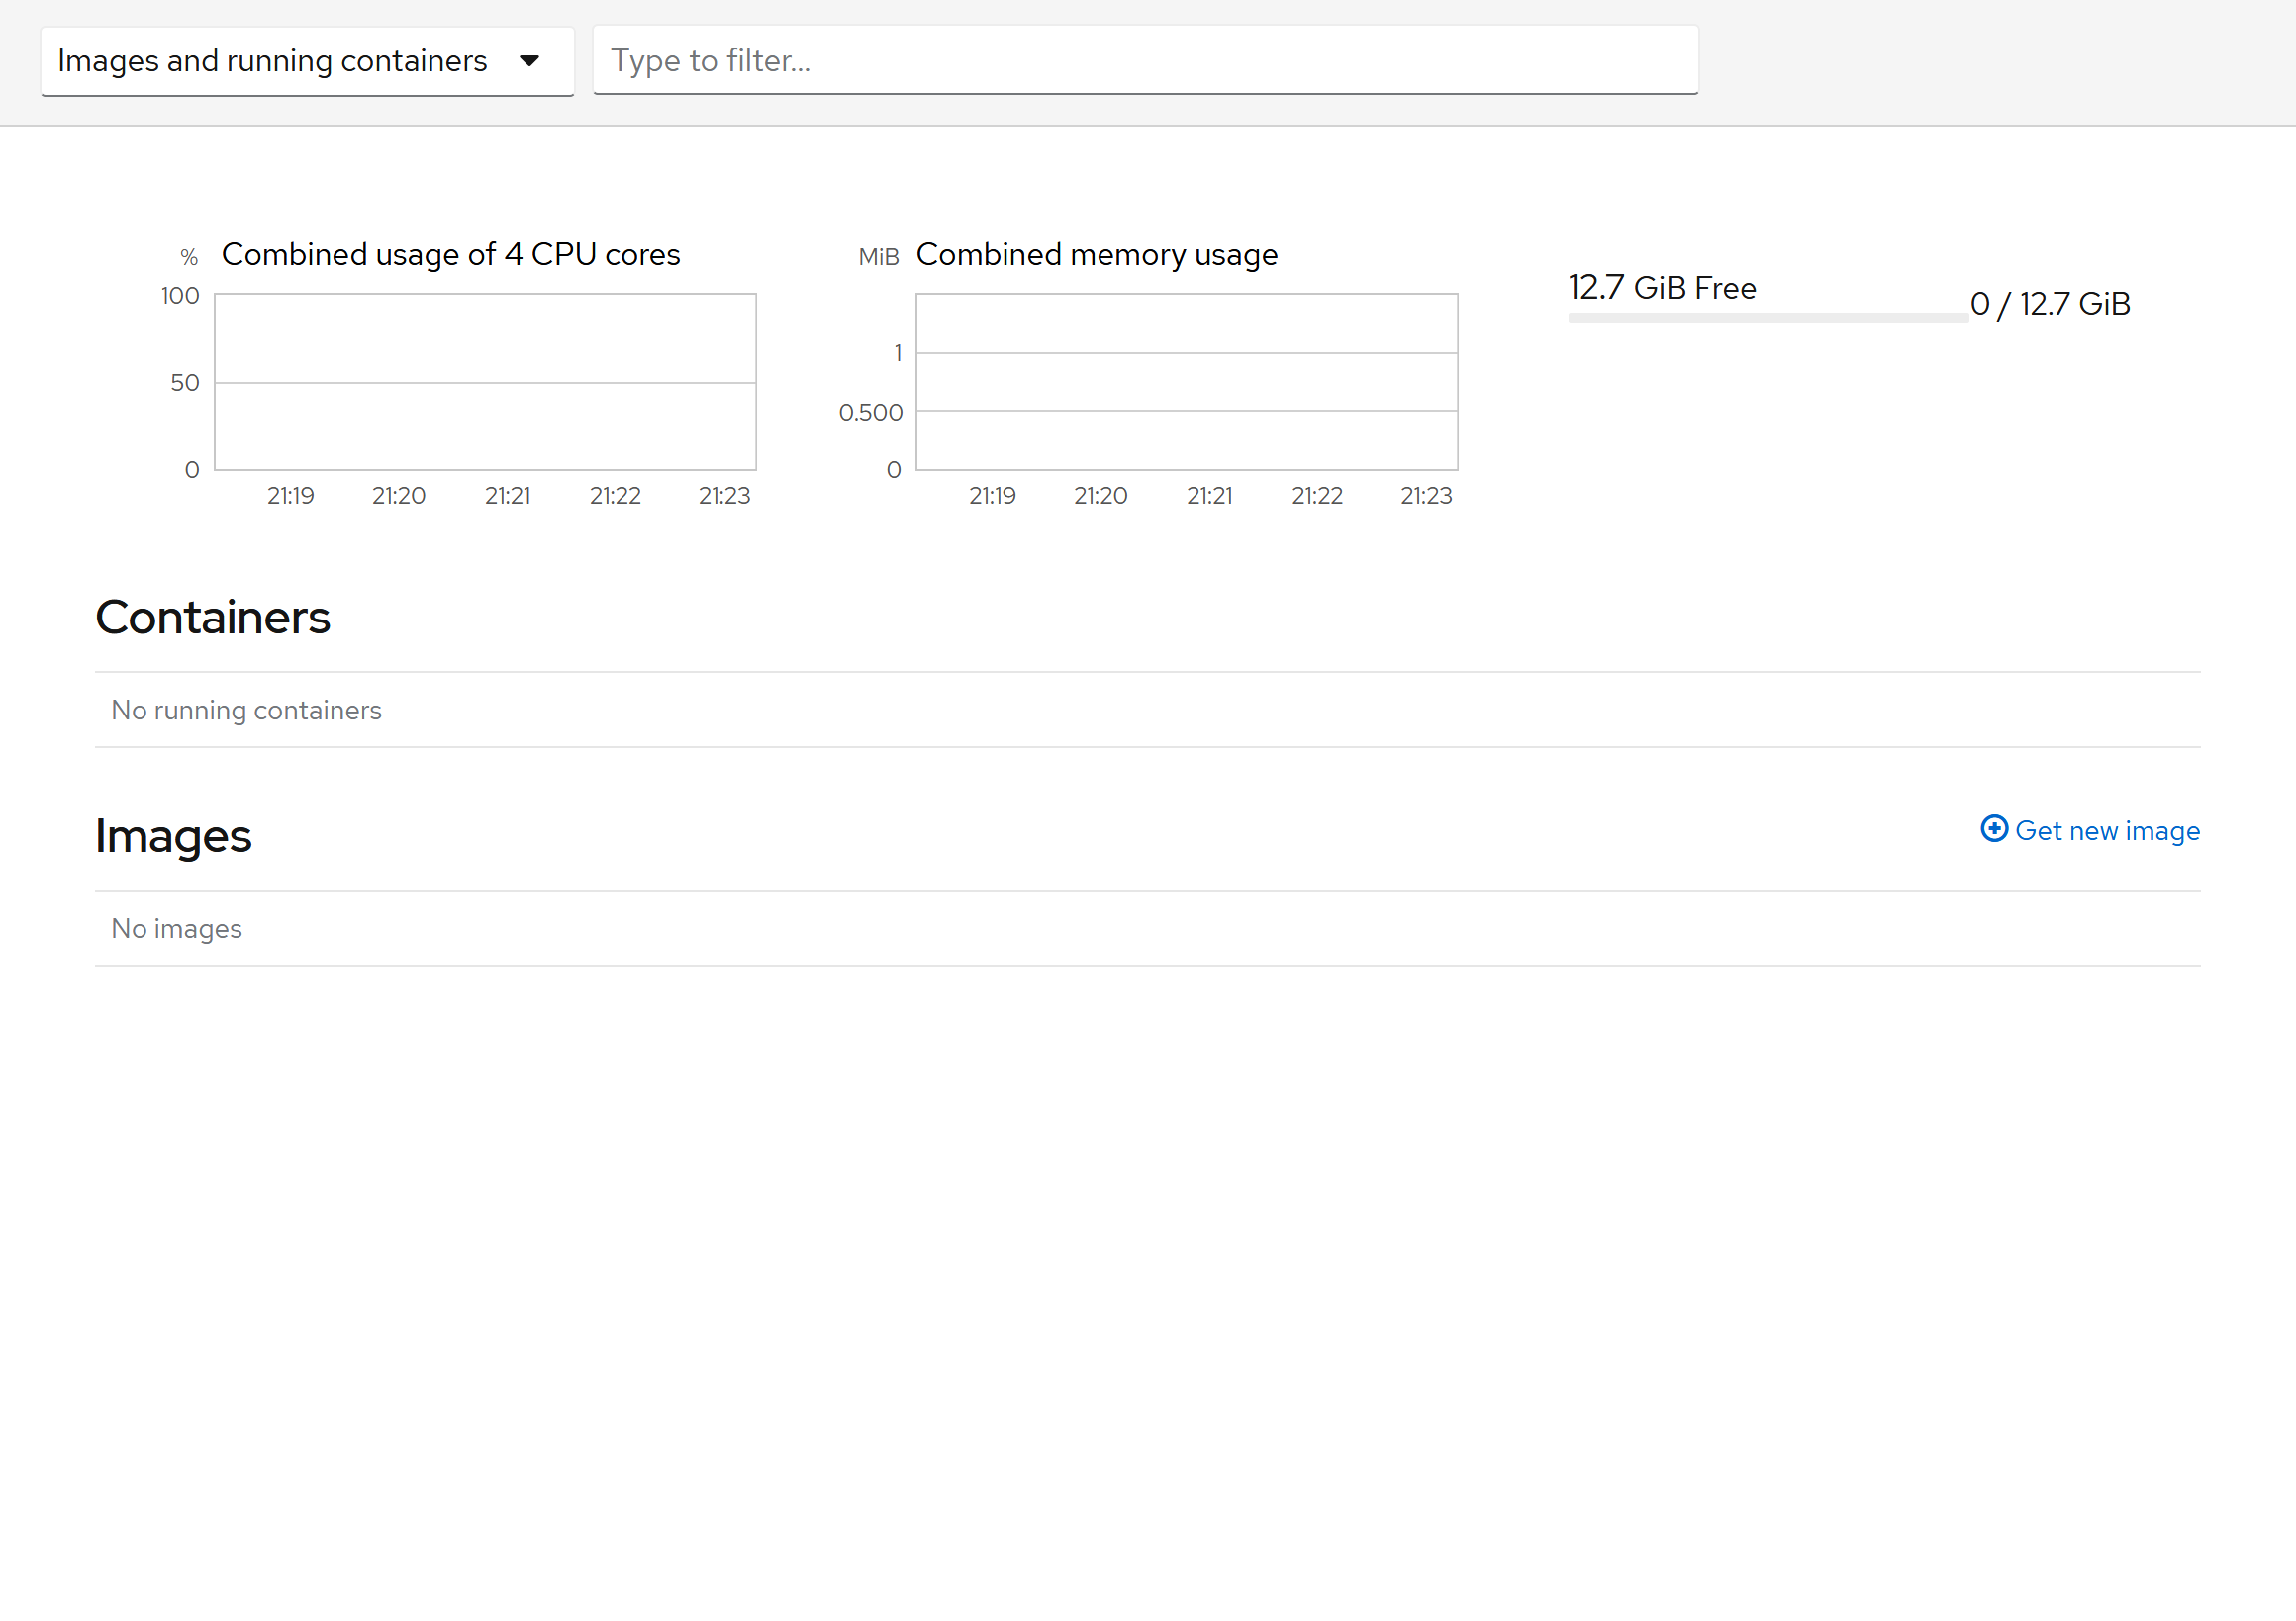The image size is (2296, 1621).
Task: Click the Get new image link
Action: [x=2106, y=831]
